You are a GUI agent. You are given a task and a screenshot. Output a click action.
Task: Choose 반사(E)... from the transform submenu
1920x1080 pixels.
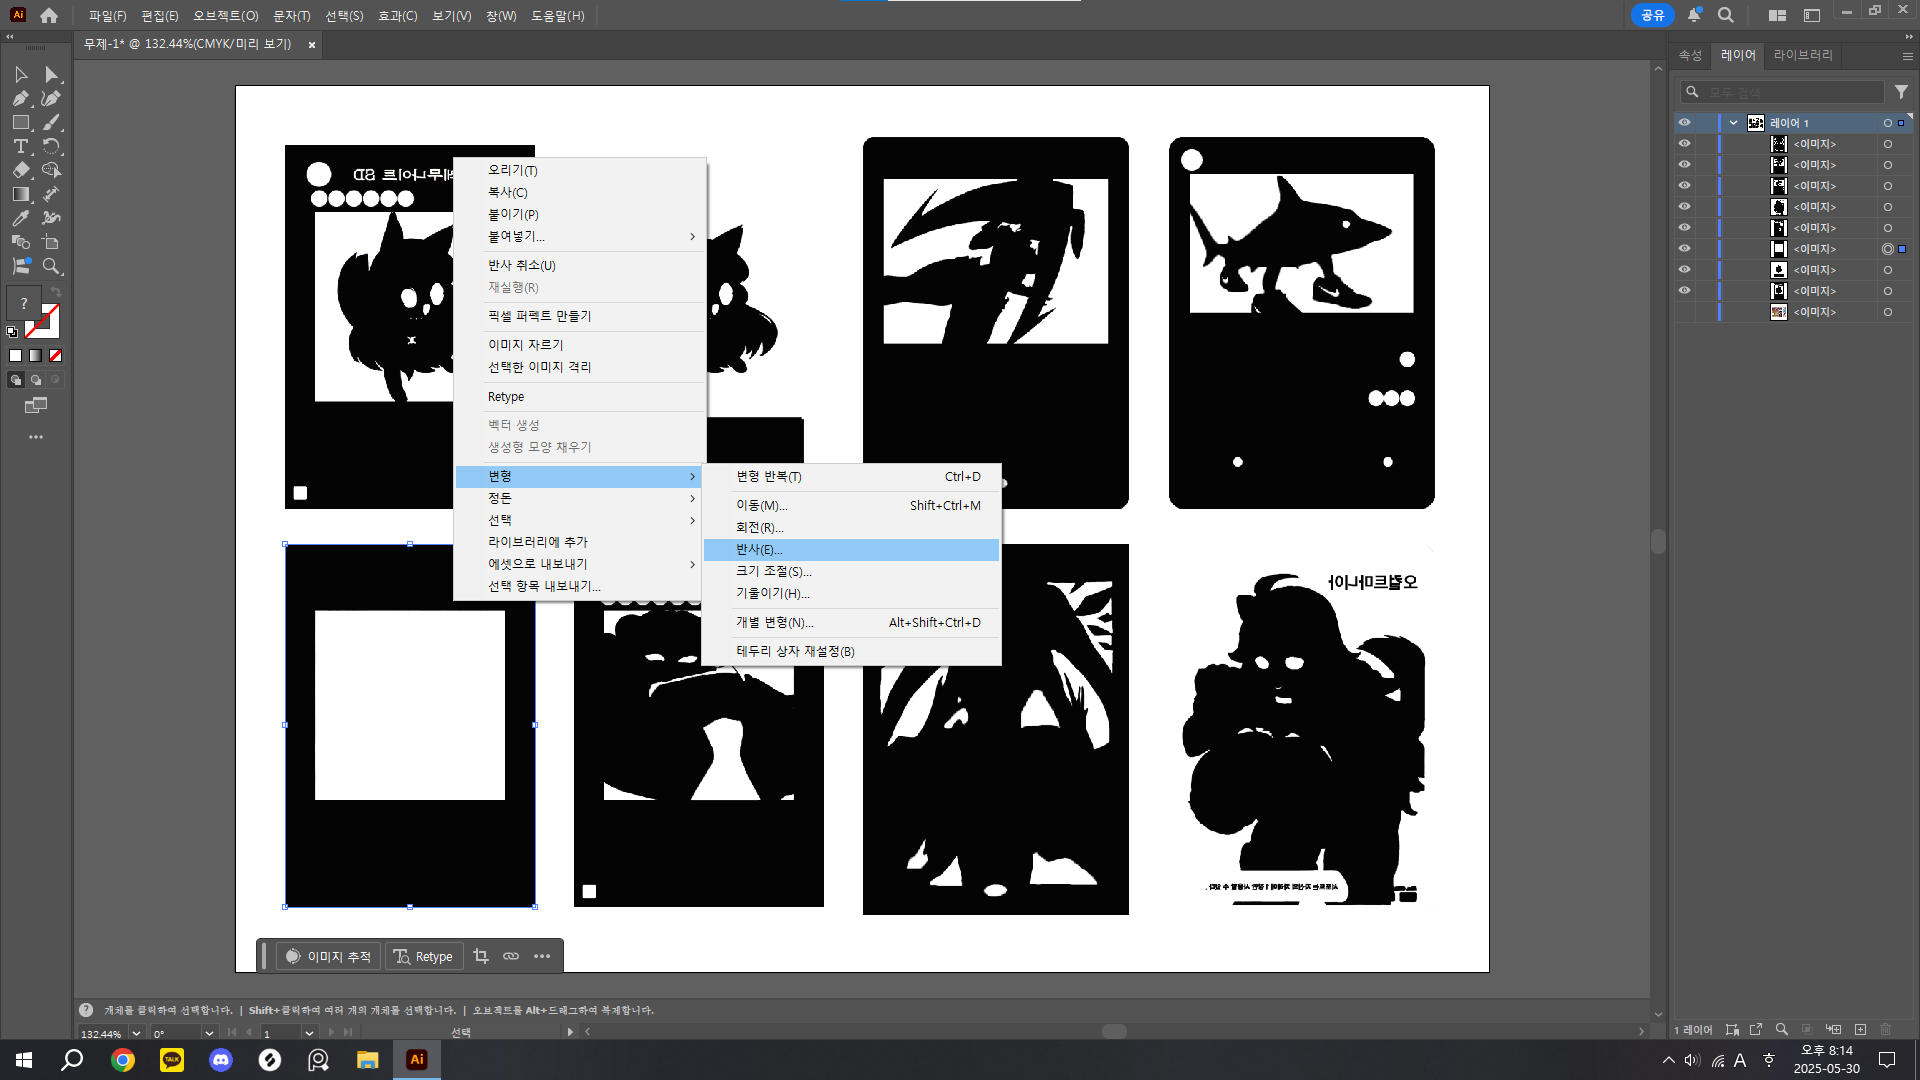coord(851,550)
